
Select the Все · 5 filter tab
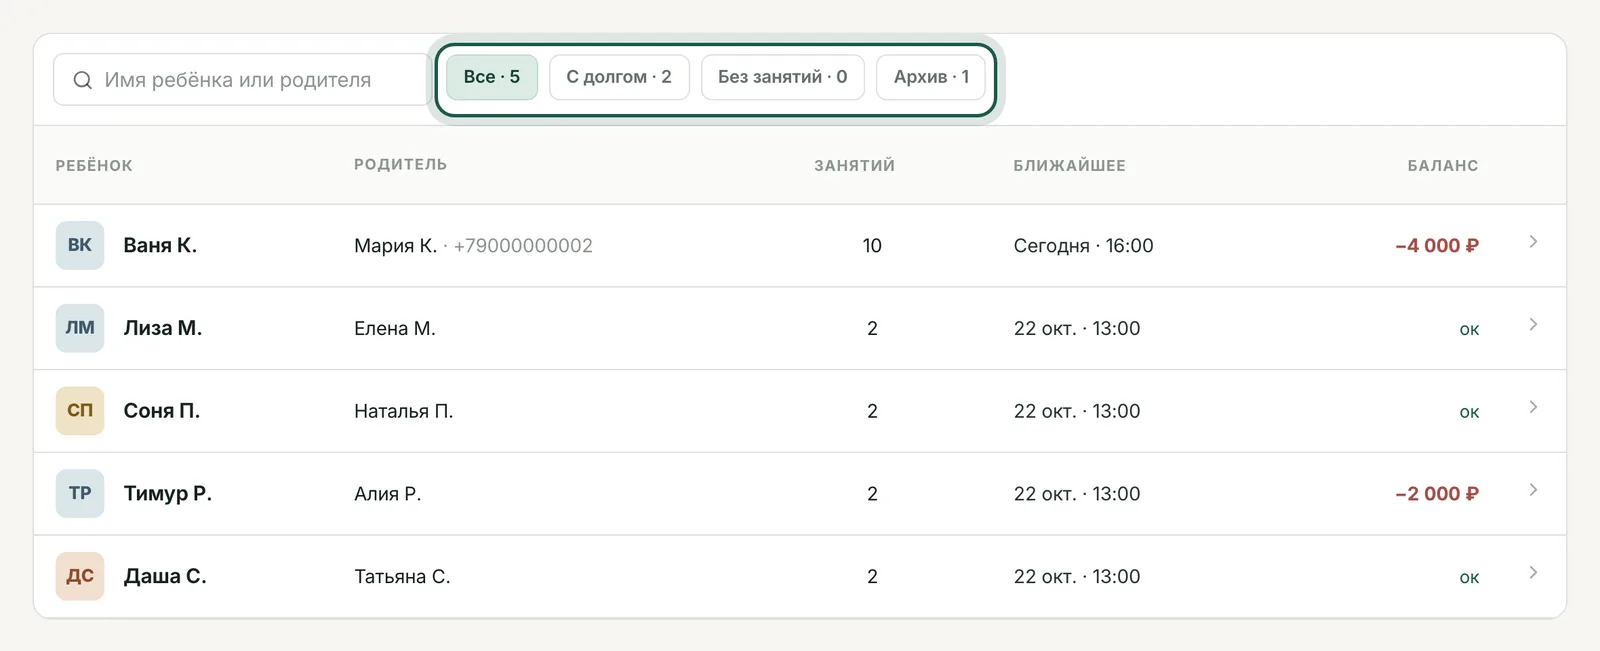point(492,77)
